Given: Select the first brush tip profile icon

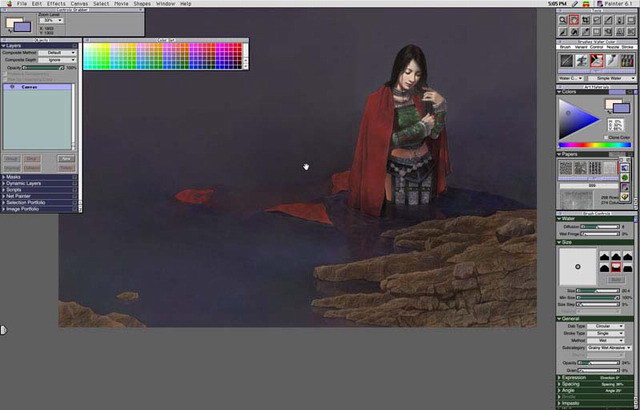Looking at the screenshot, I should (604, 256).
